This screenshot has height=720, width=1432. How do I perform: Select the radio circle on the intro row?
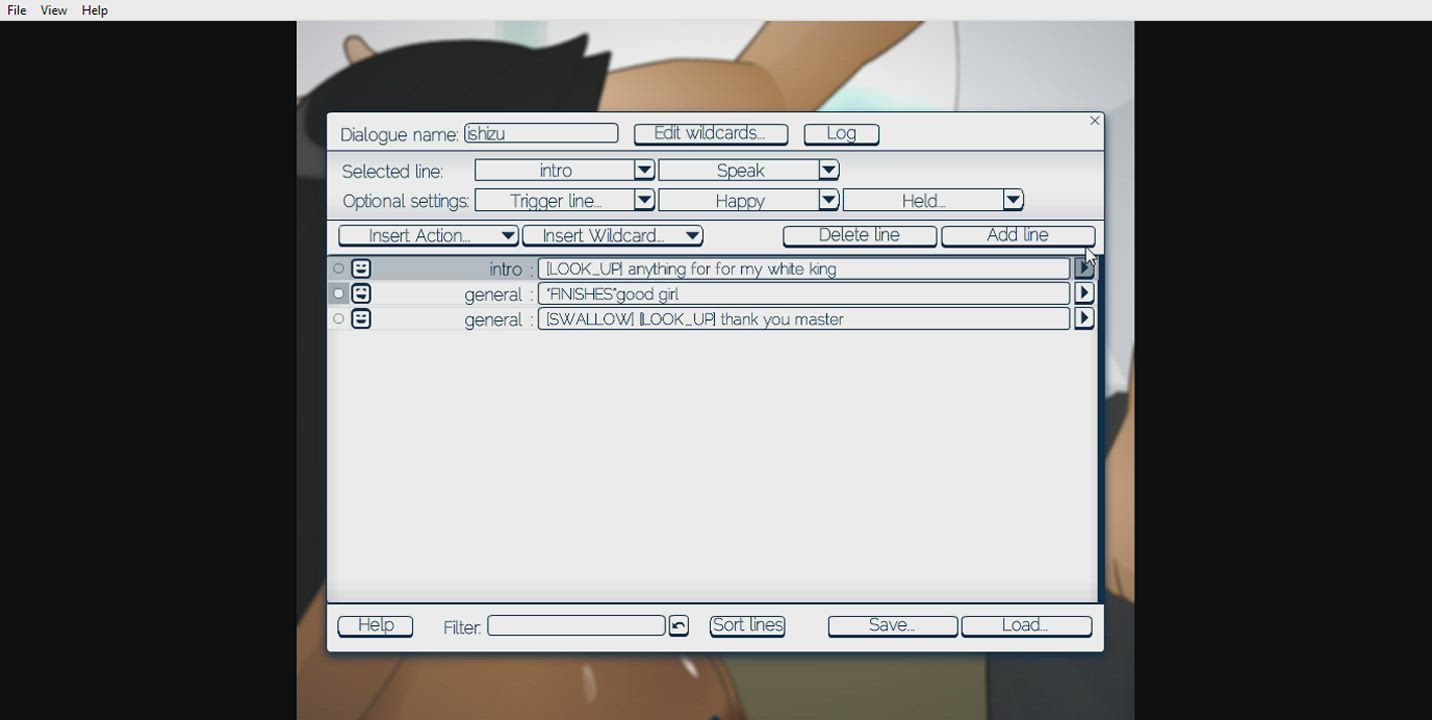click(338, 269)
